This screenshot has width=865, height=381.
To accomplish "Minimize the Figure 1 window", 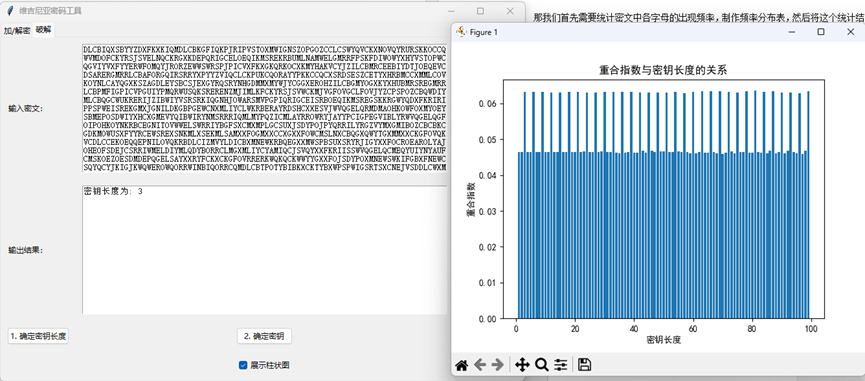I will 792,32.
